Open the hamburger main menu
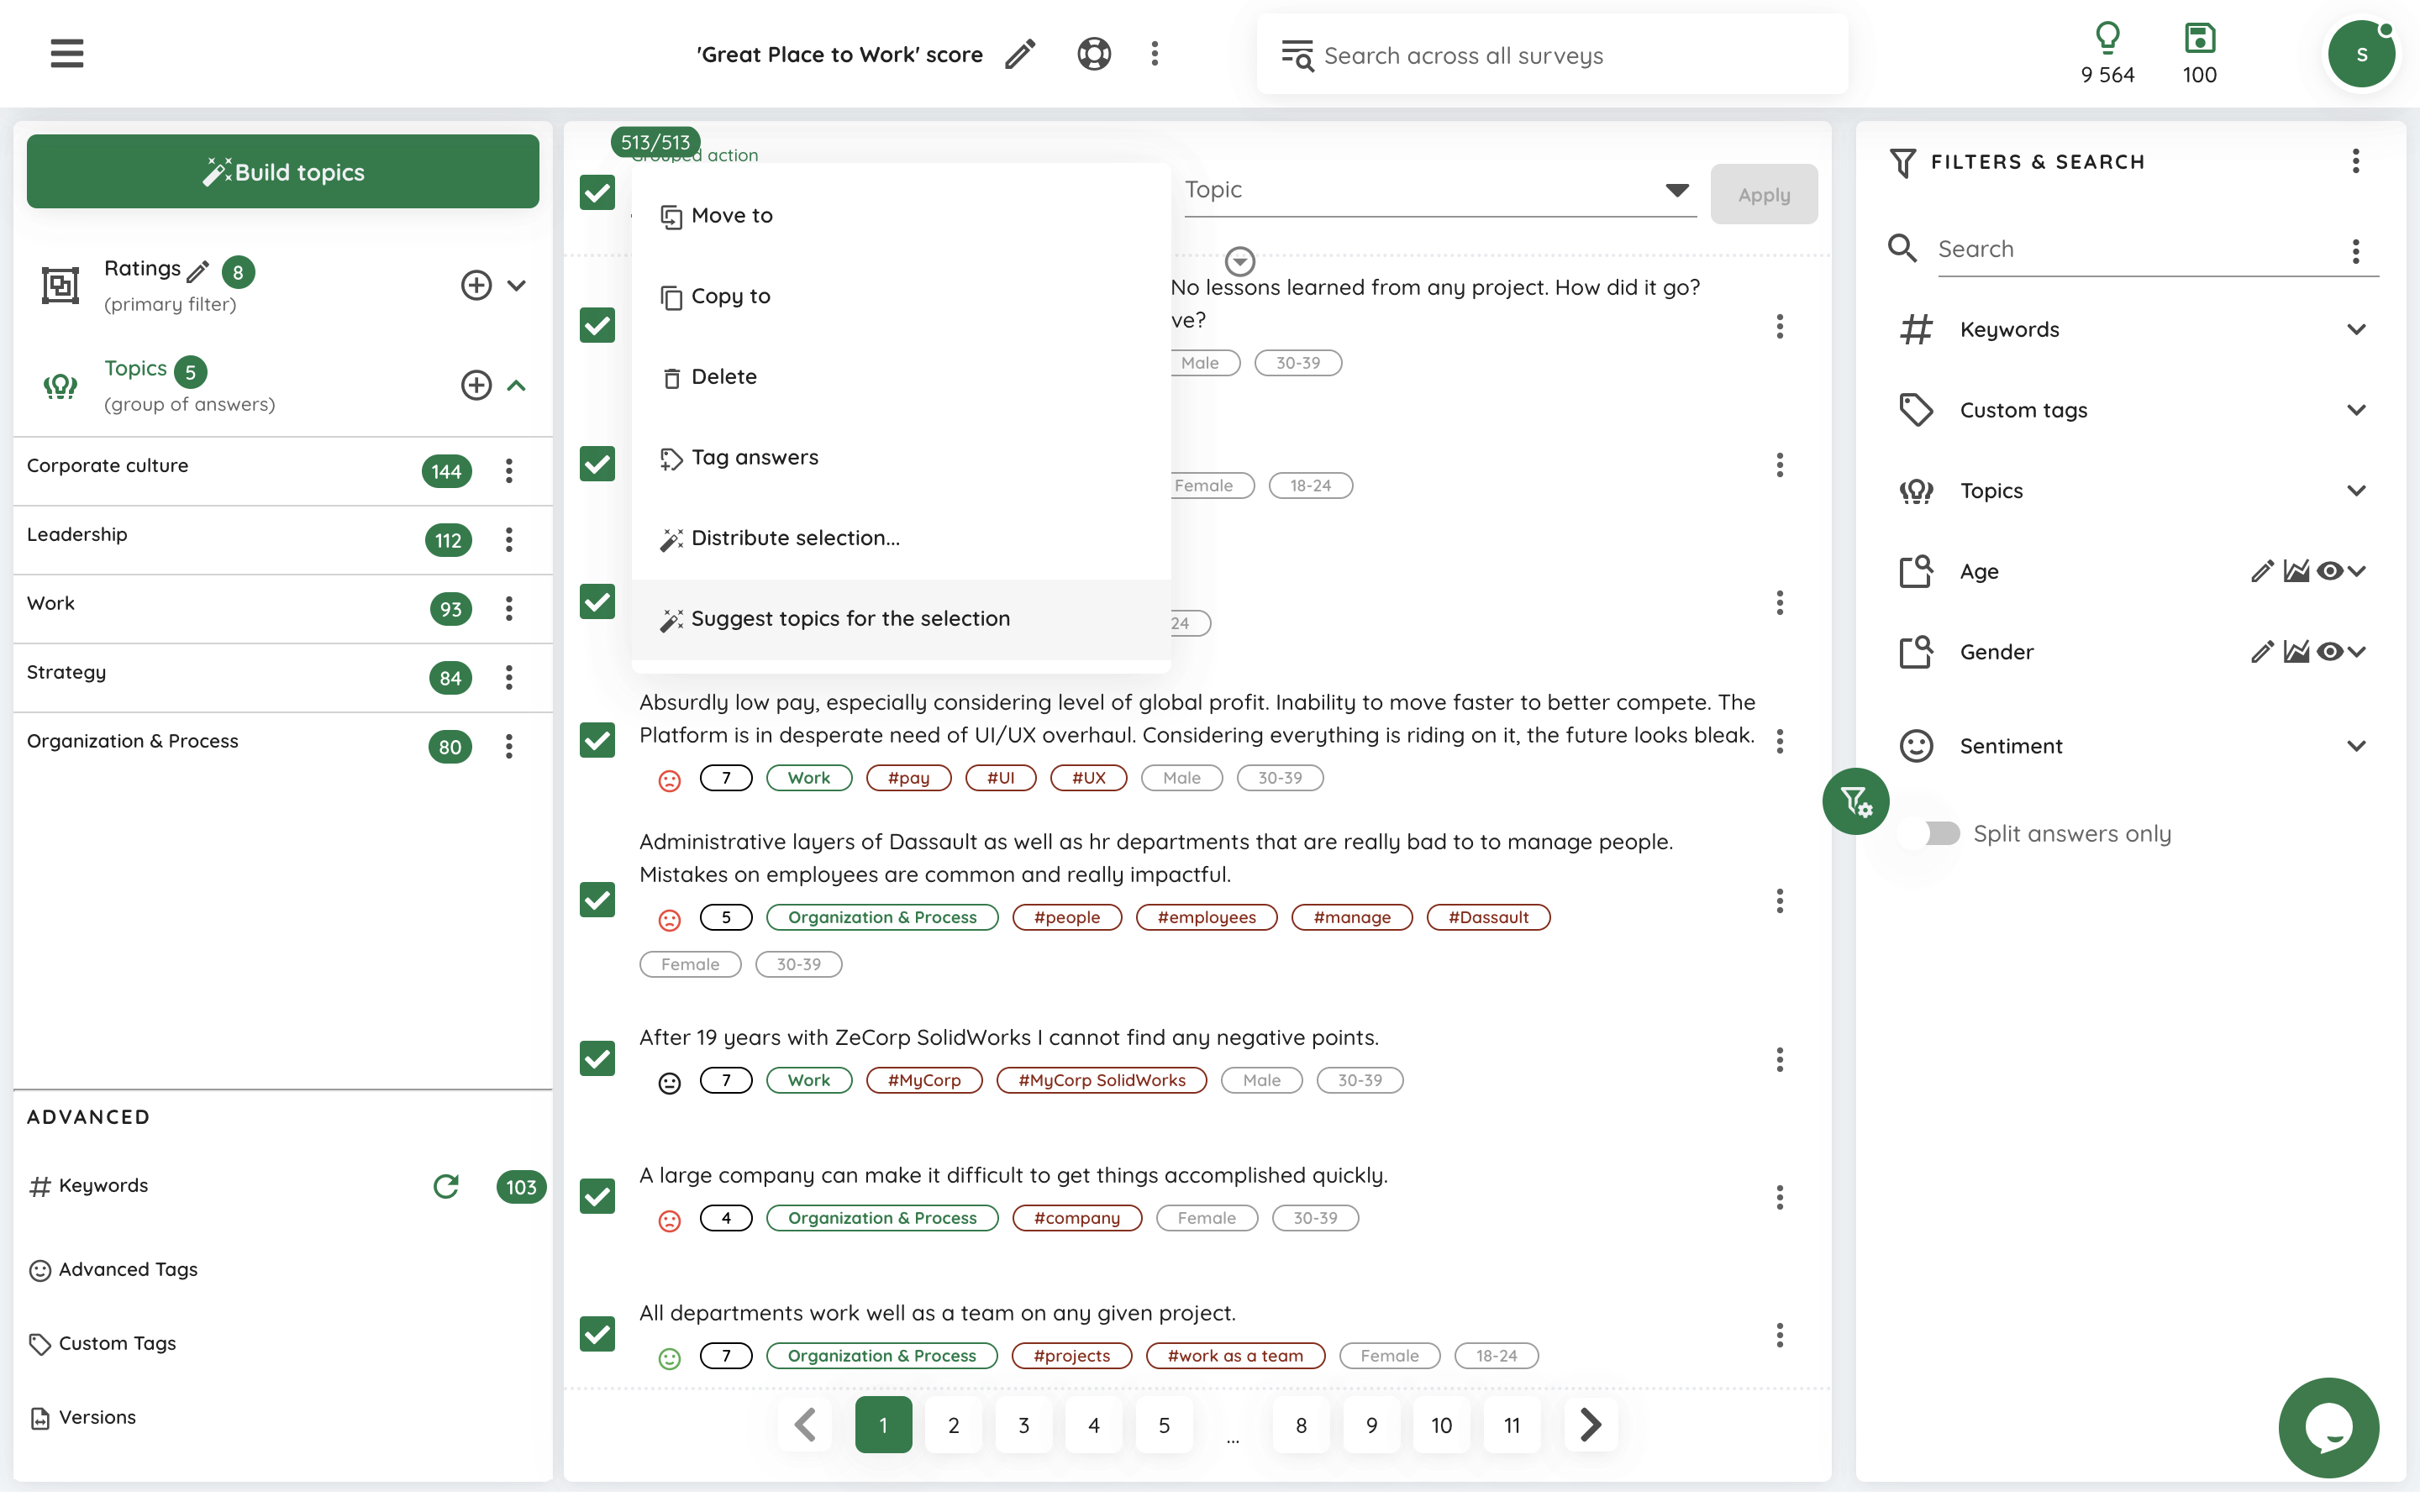 click(x=67, y=53)
